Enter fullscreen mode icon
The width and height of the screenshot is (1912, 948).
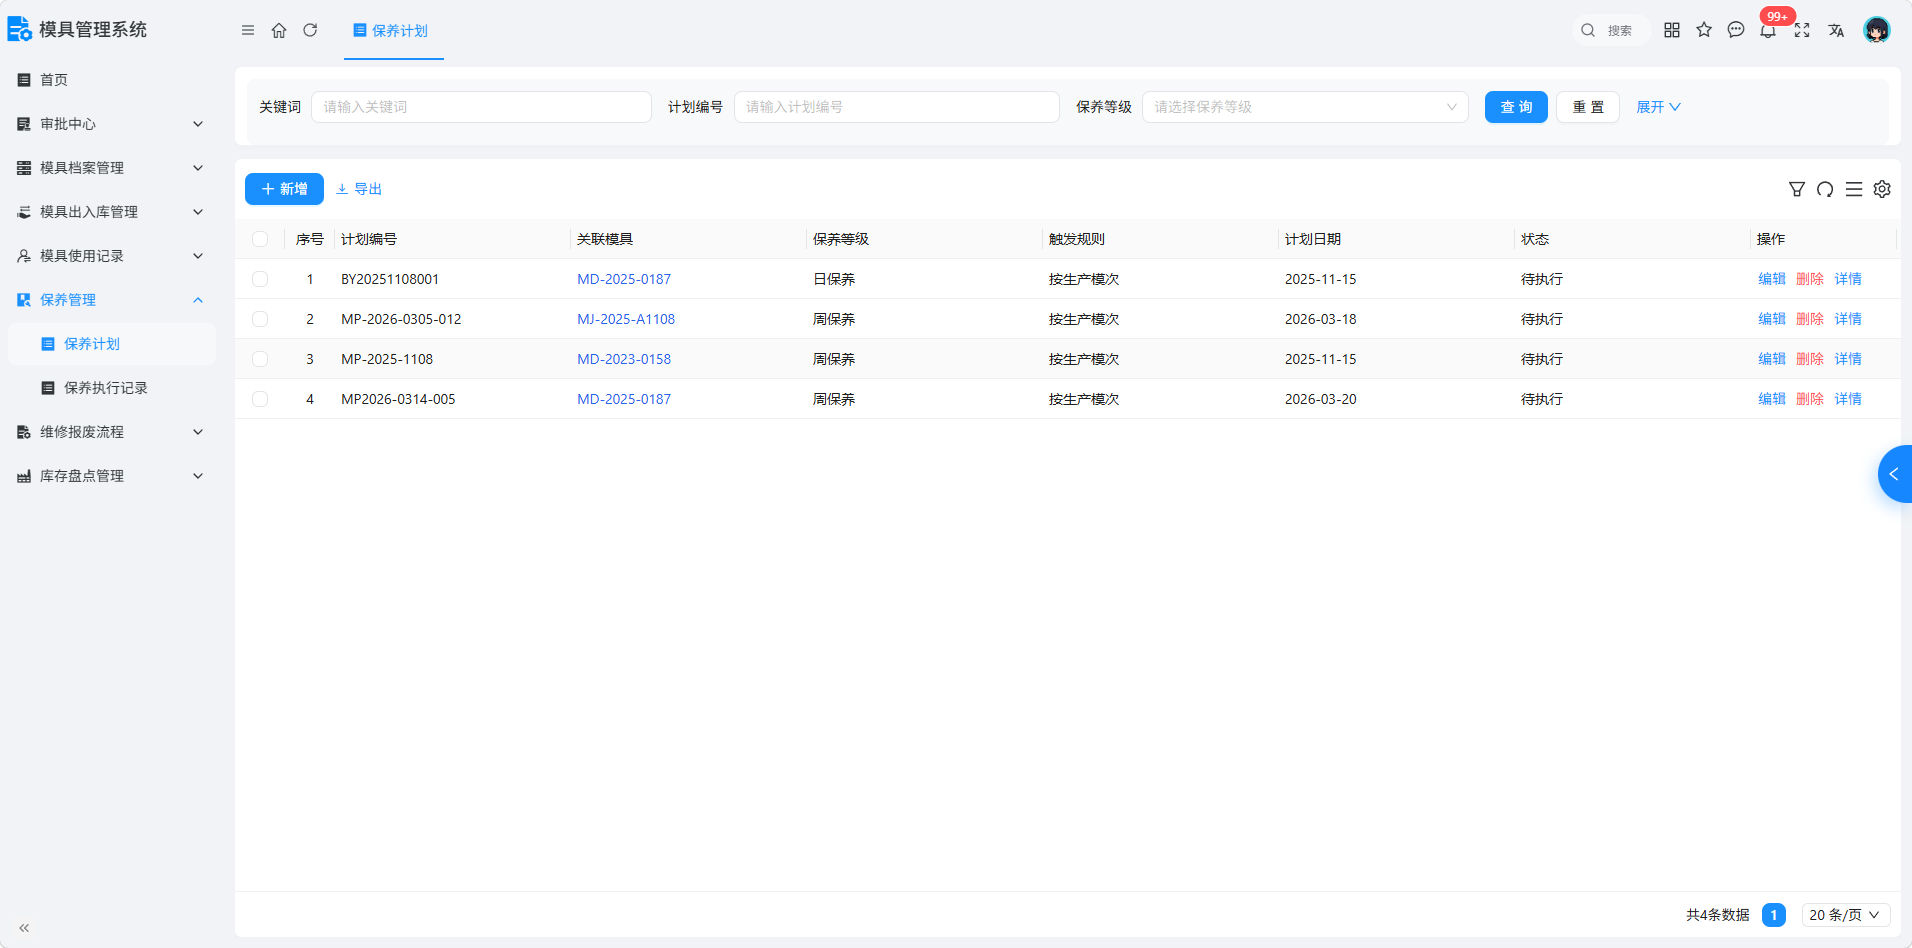(1802, 30)
